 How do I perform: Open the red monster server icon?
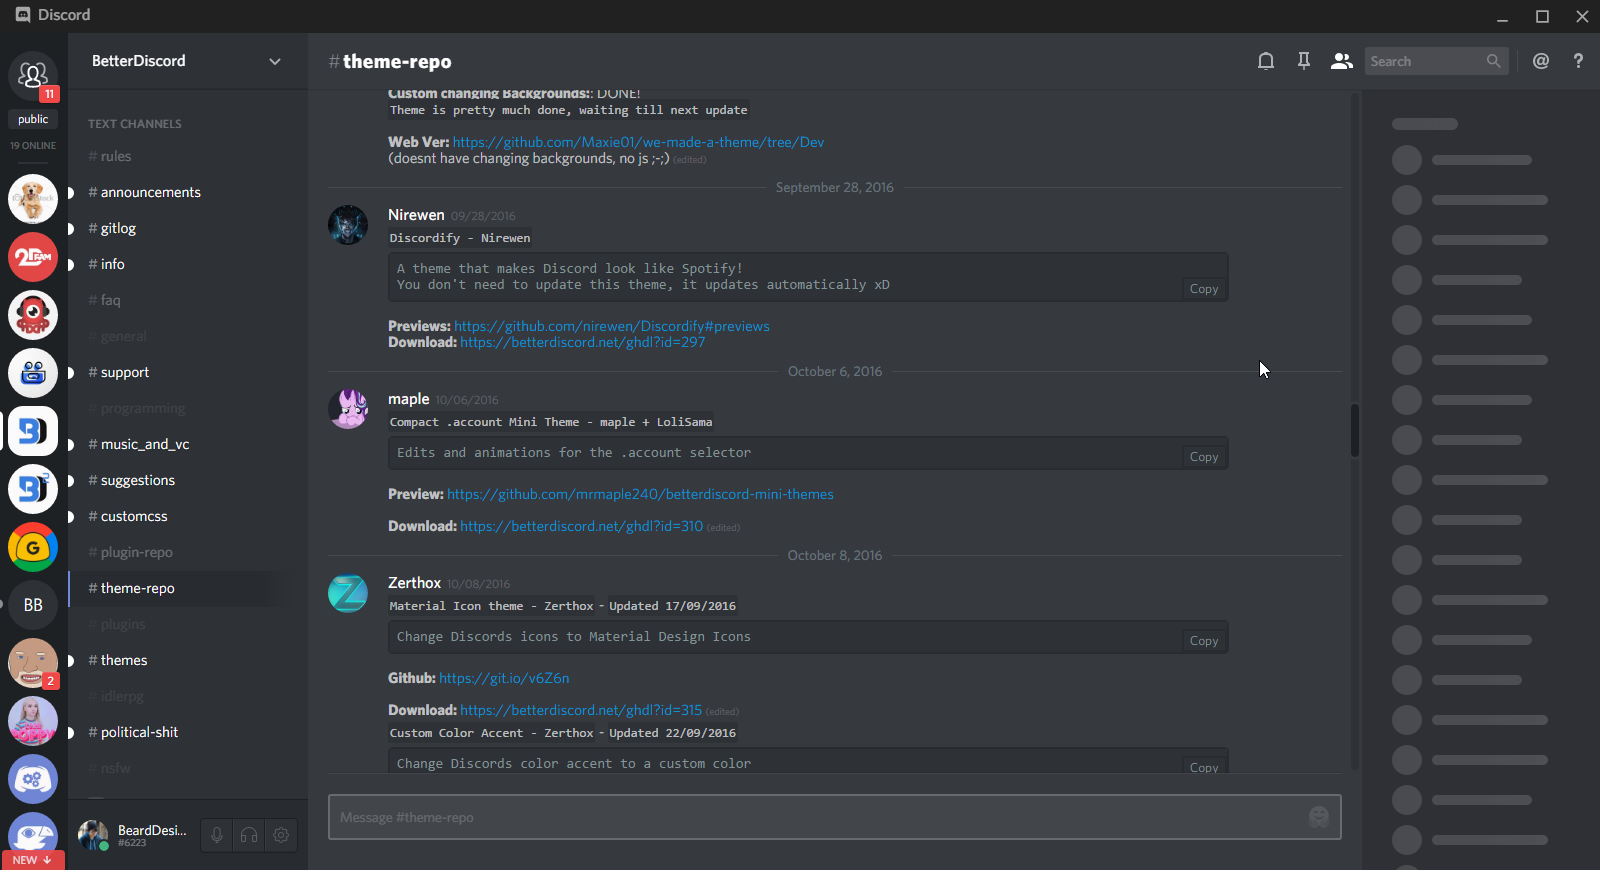coord(33,315)
